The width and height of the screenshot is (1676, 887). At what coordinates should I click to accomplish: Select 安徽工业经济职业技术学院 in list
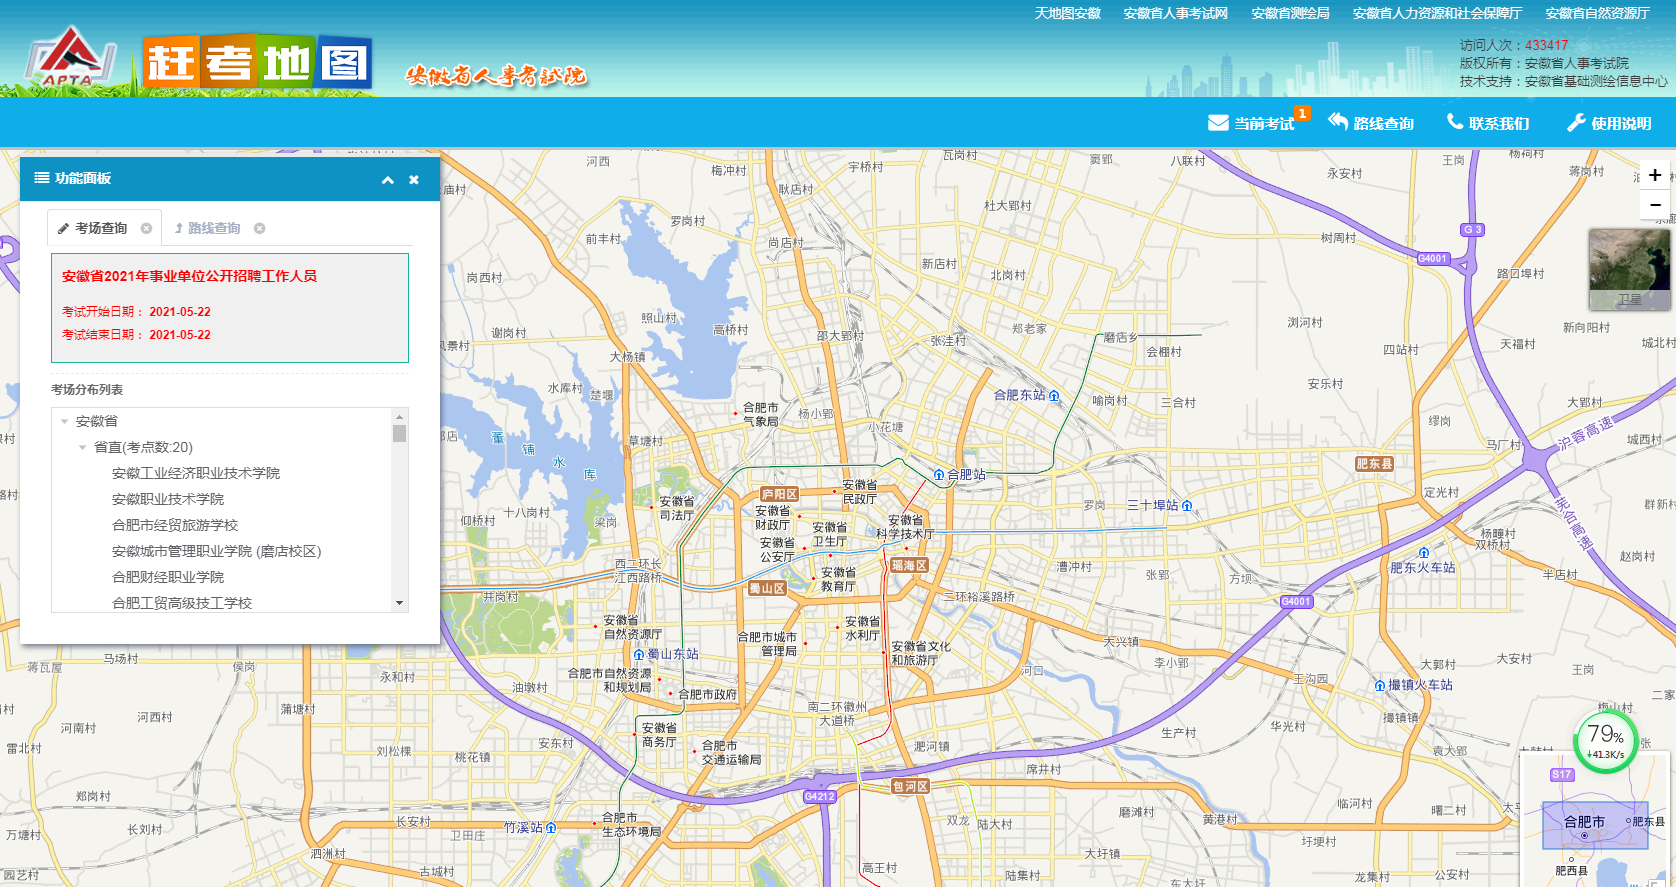(x=196, y=473)
